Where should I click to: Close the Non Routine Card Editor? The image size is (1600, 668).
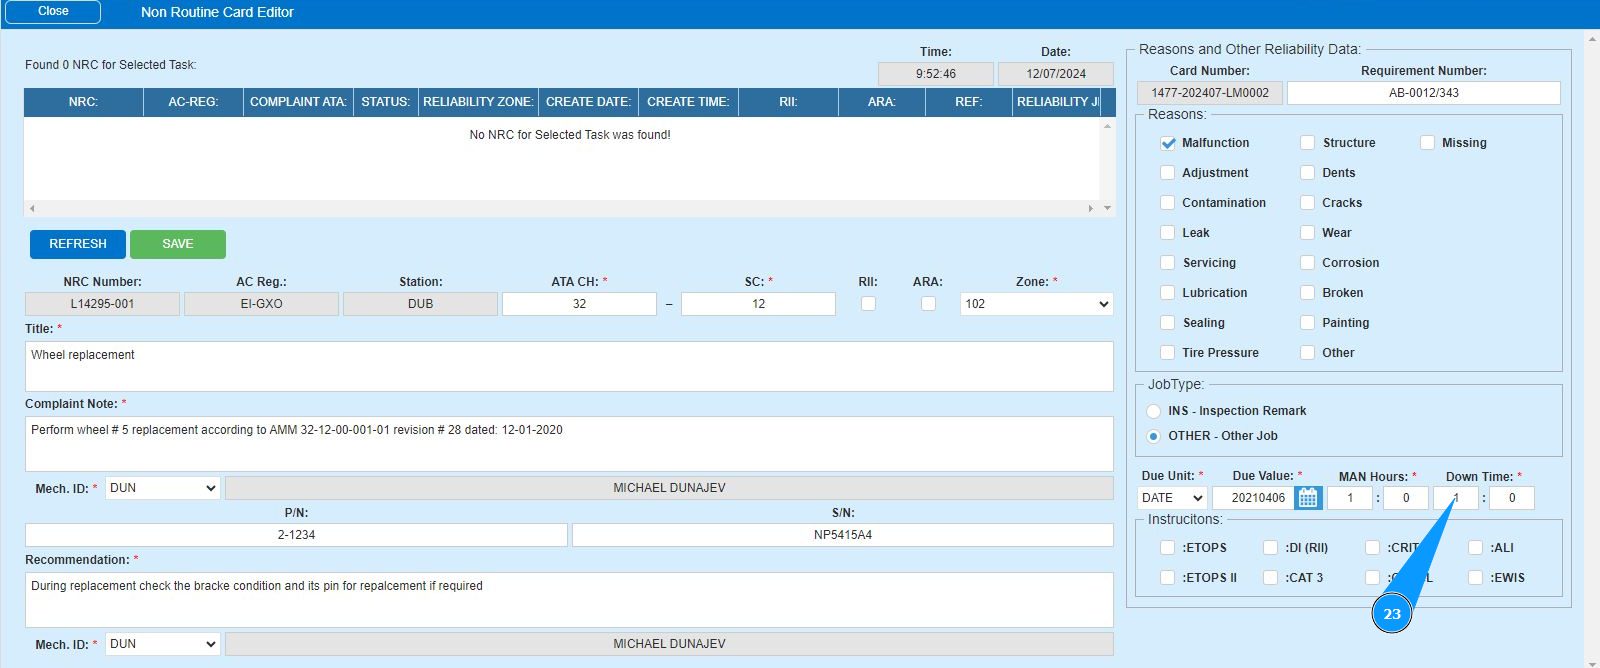tap(53, 12)
